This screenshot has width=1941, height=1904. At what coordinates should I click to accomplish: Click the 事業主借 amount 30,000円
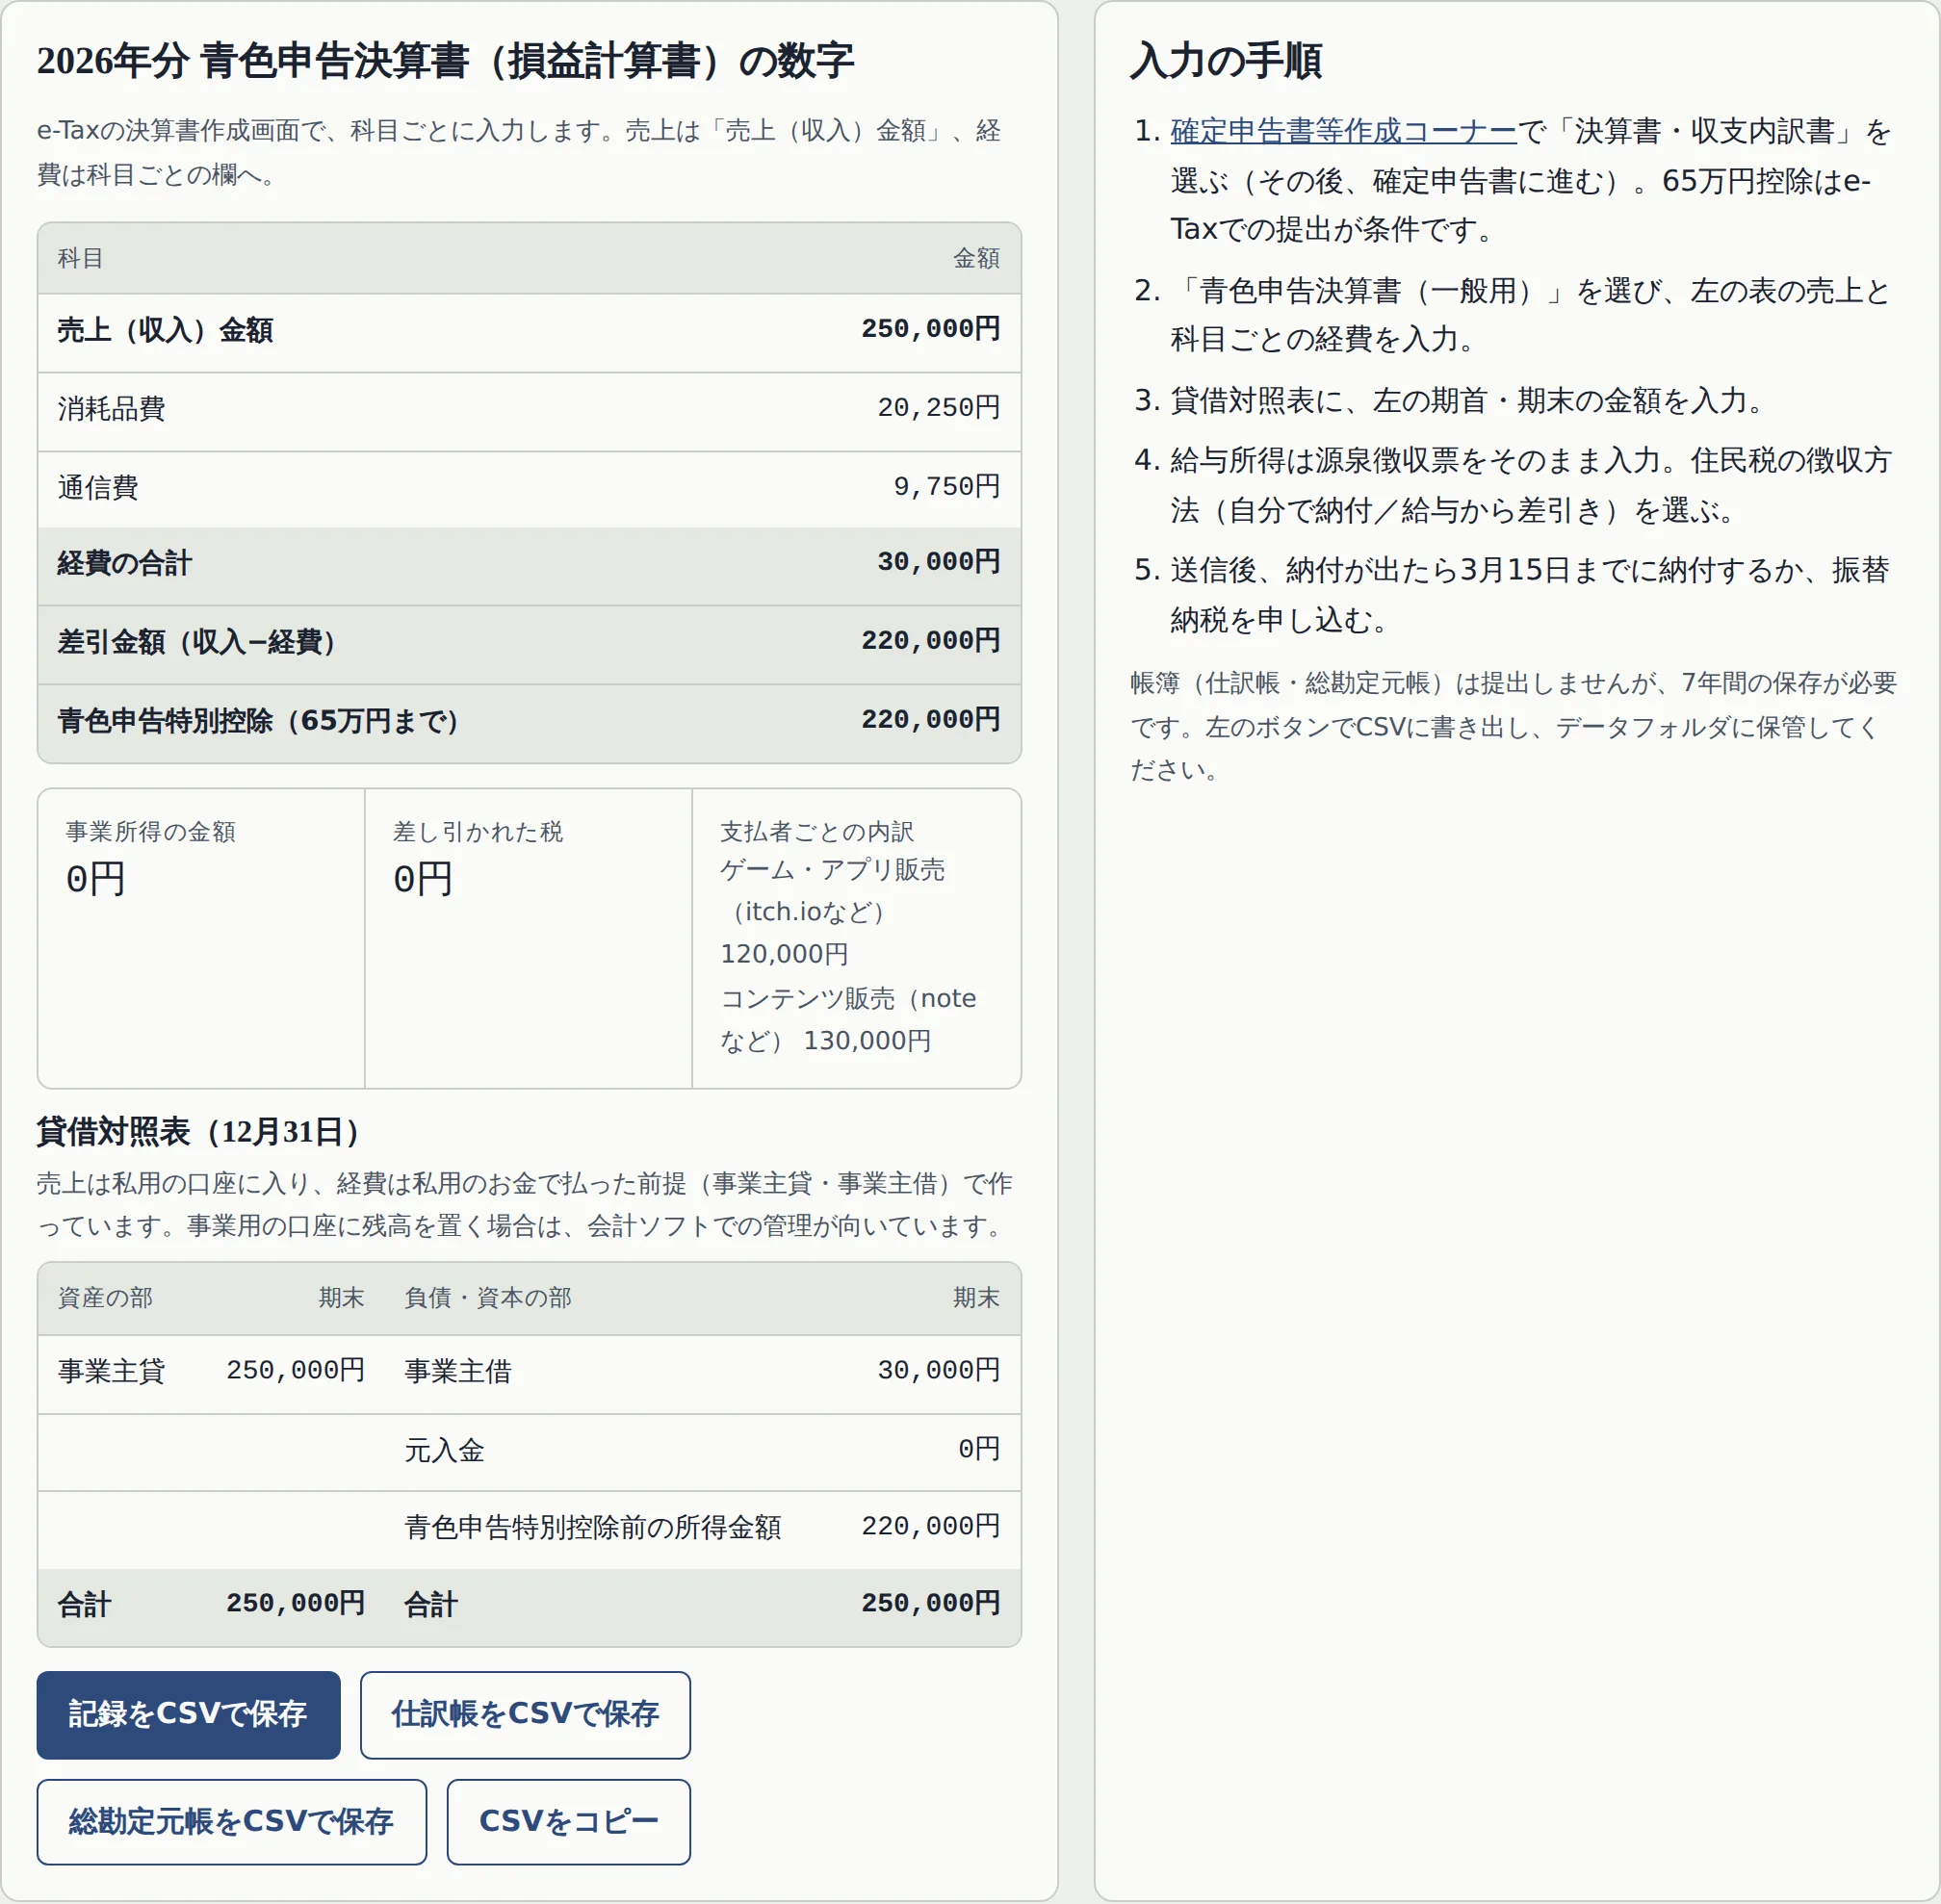pos(939,1371)
